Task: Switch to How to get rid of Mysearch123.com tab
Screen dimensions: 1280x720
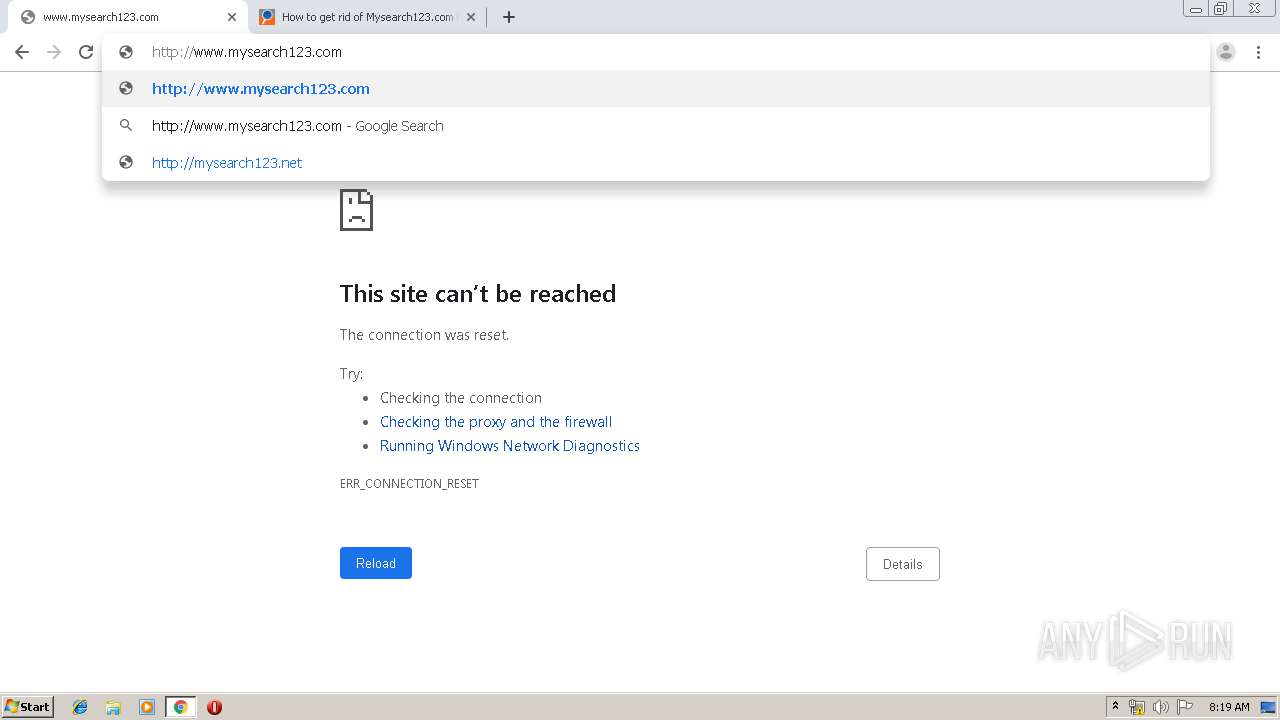Action: point(367,17)
